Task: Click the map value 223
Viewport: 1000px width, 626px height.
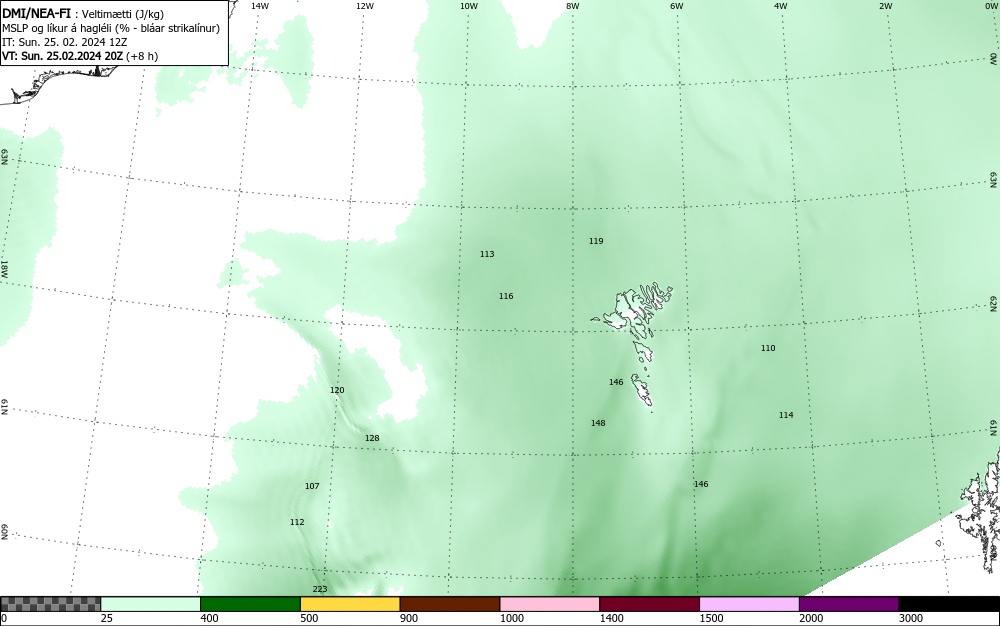Action: pyautogui.click(x=320, y=589)
